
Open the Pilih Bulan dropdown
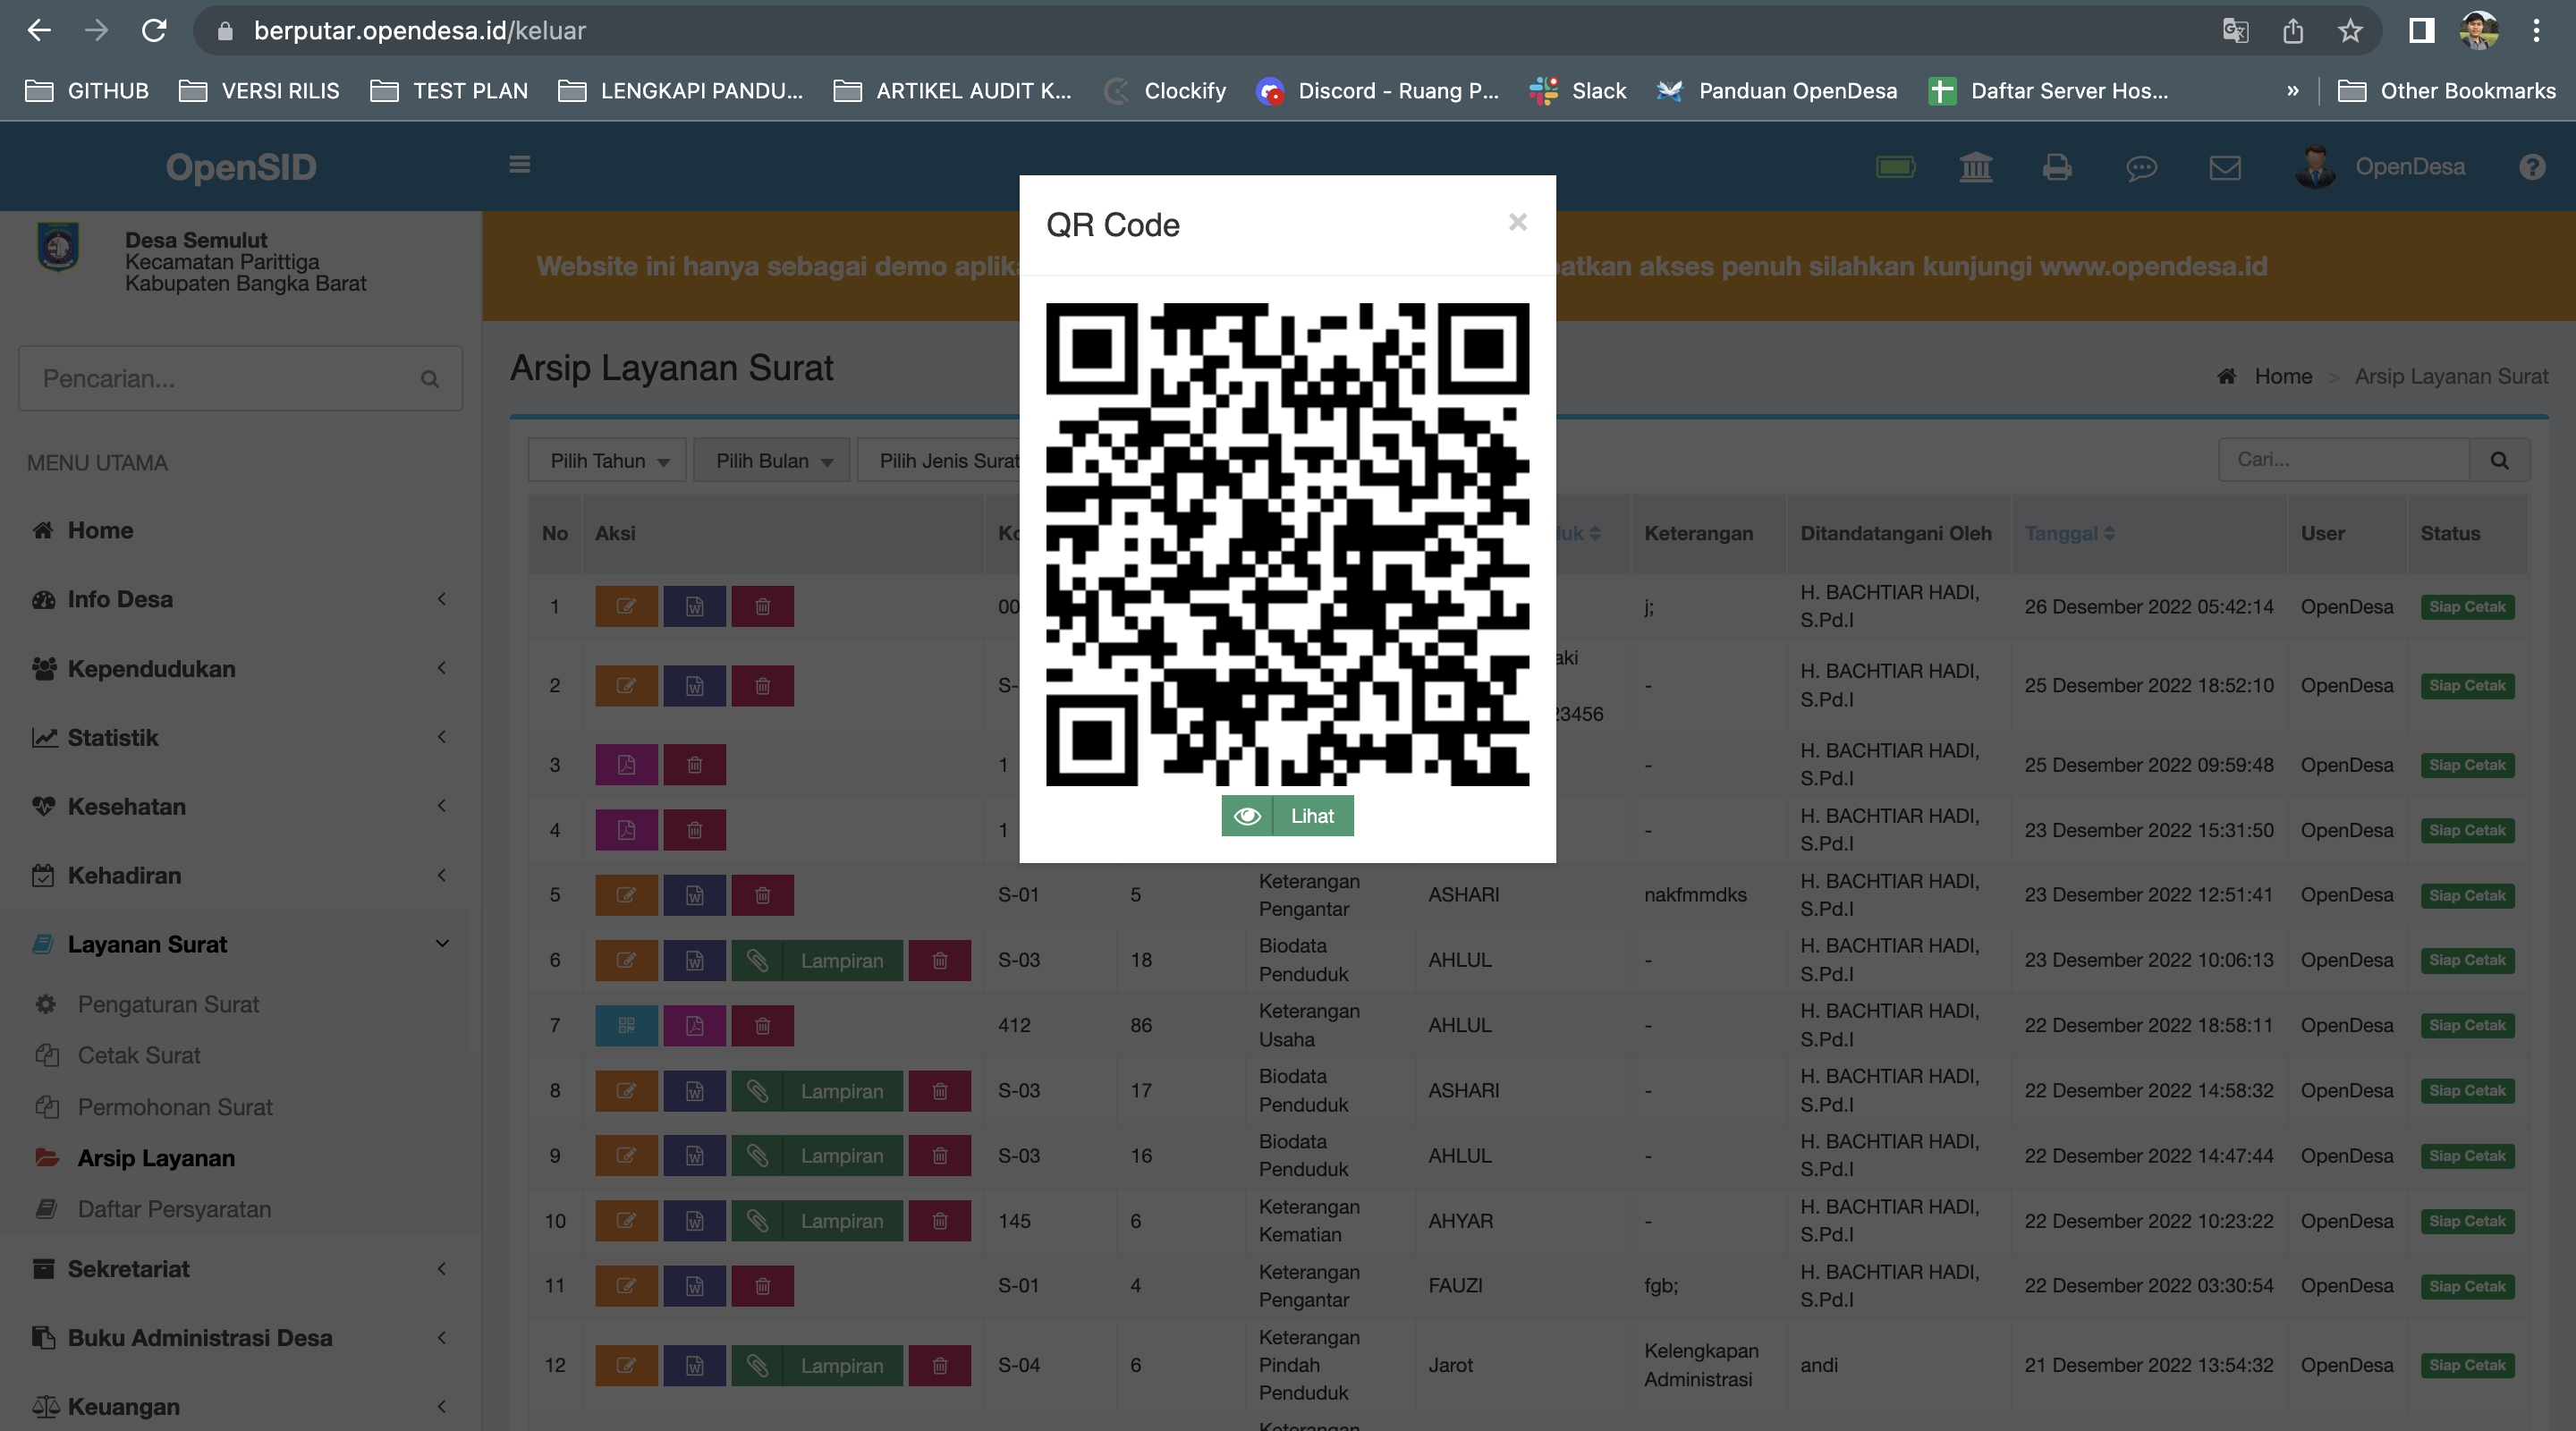[771, 460]
